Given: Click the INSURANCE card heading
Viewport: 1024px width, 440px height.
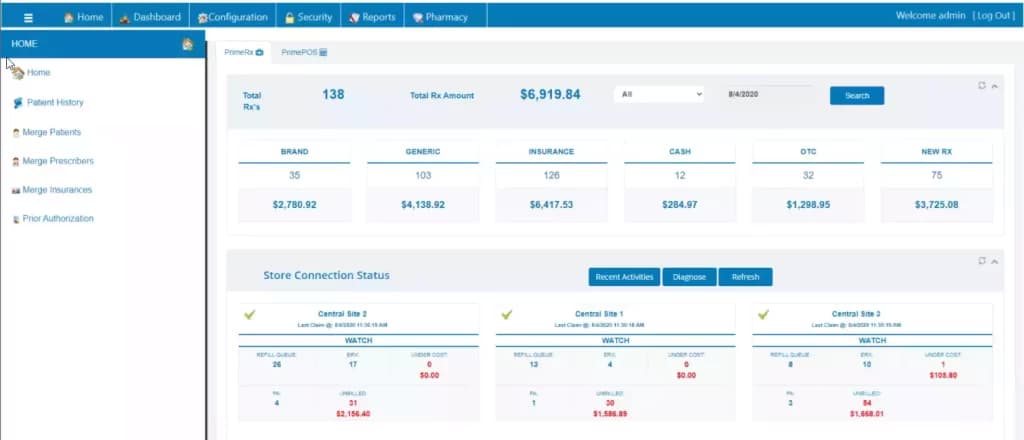Looking at the screenshot, I should (551, 151).
